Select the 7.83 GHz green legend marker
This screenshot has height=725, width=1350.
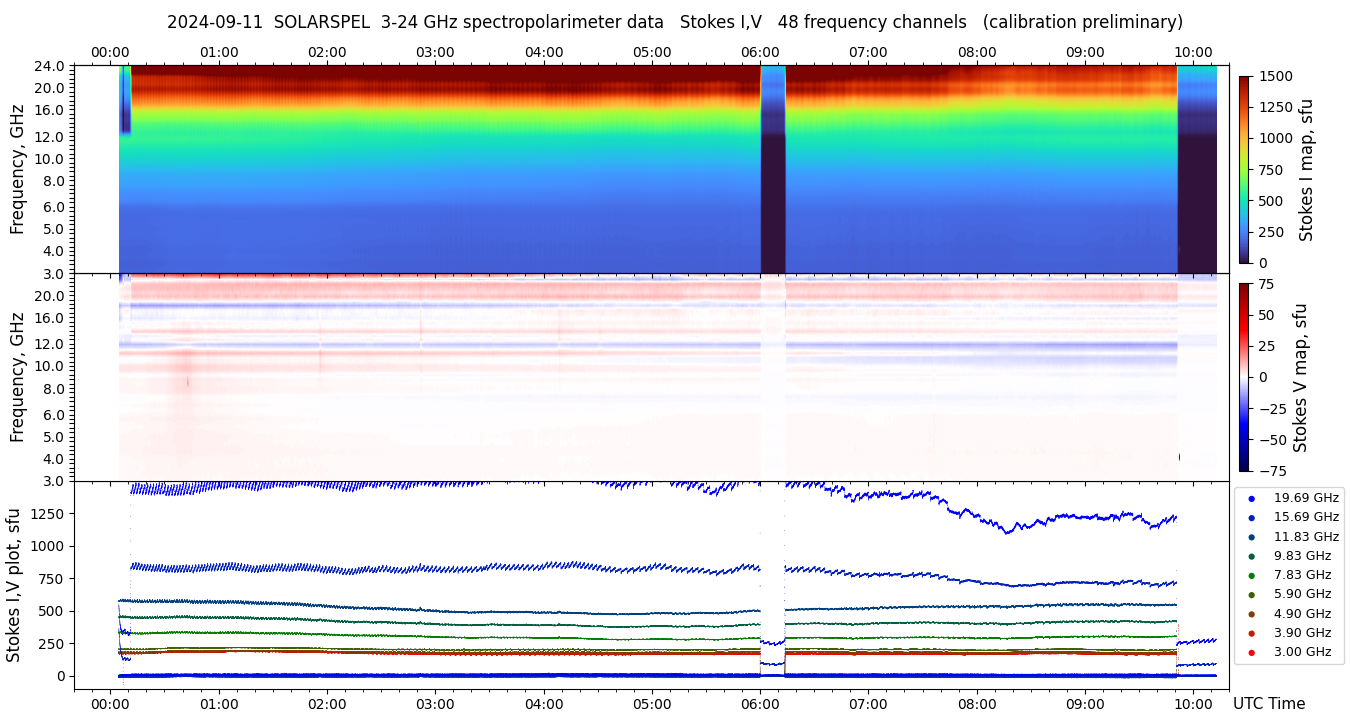[1251, 575]
